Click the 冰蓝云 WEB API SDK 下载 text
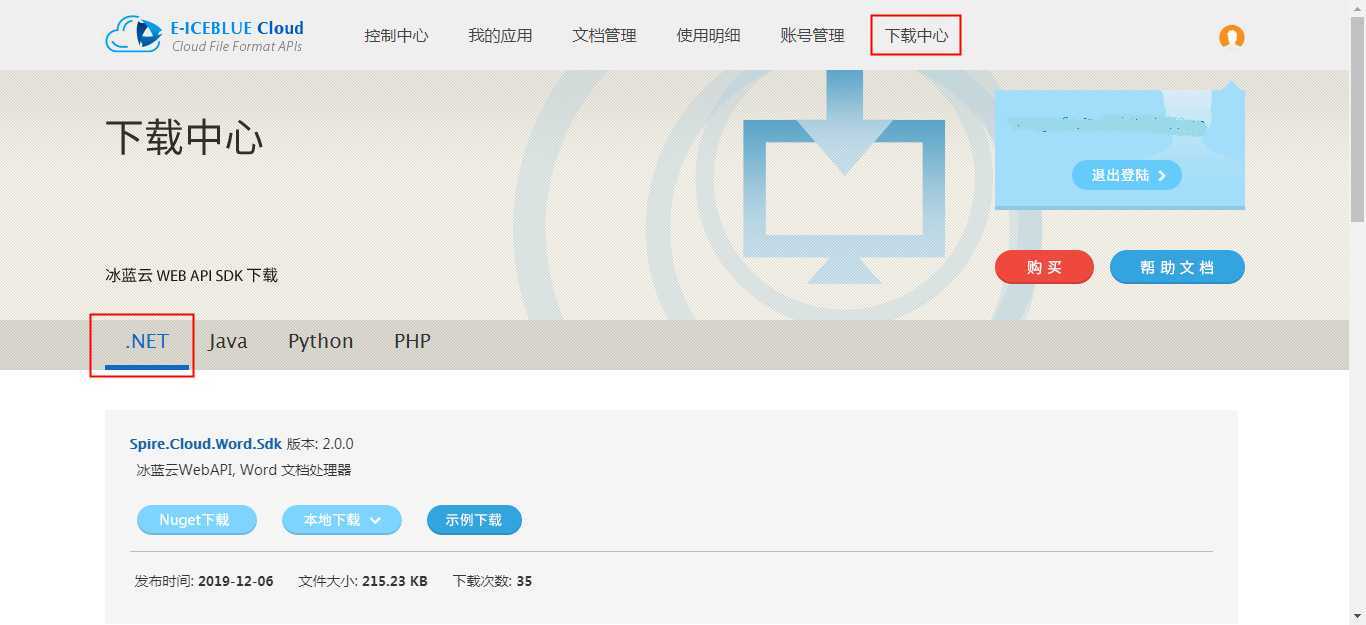 click(191, 275)
